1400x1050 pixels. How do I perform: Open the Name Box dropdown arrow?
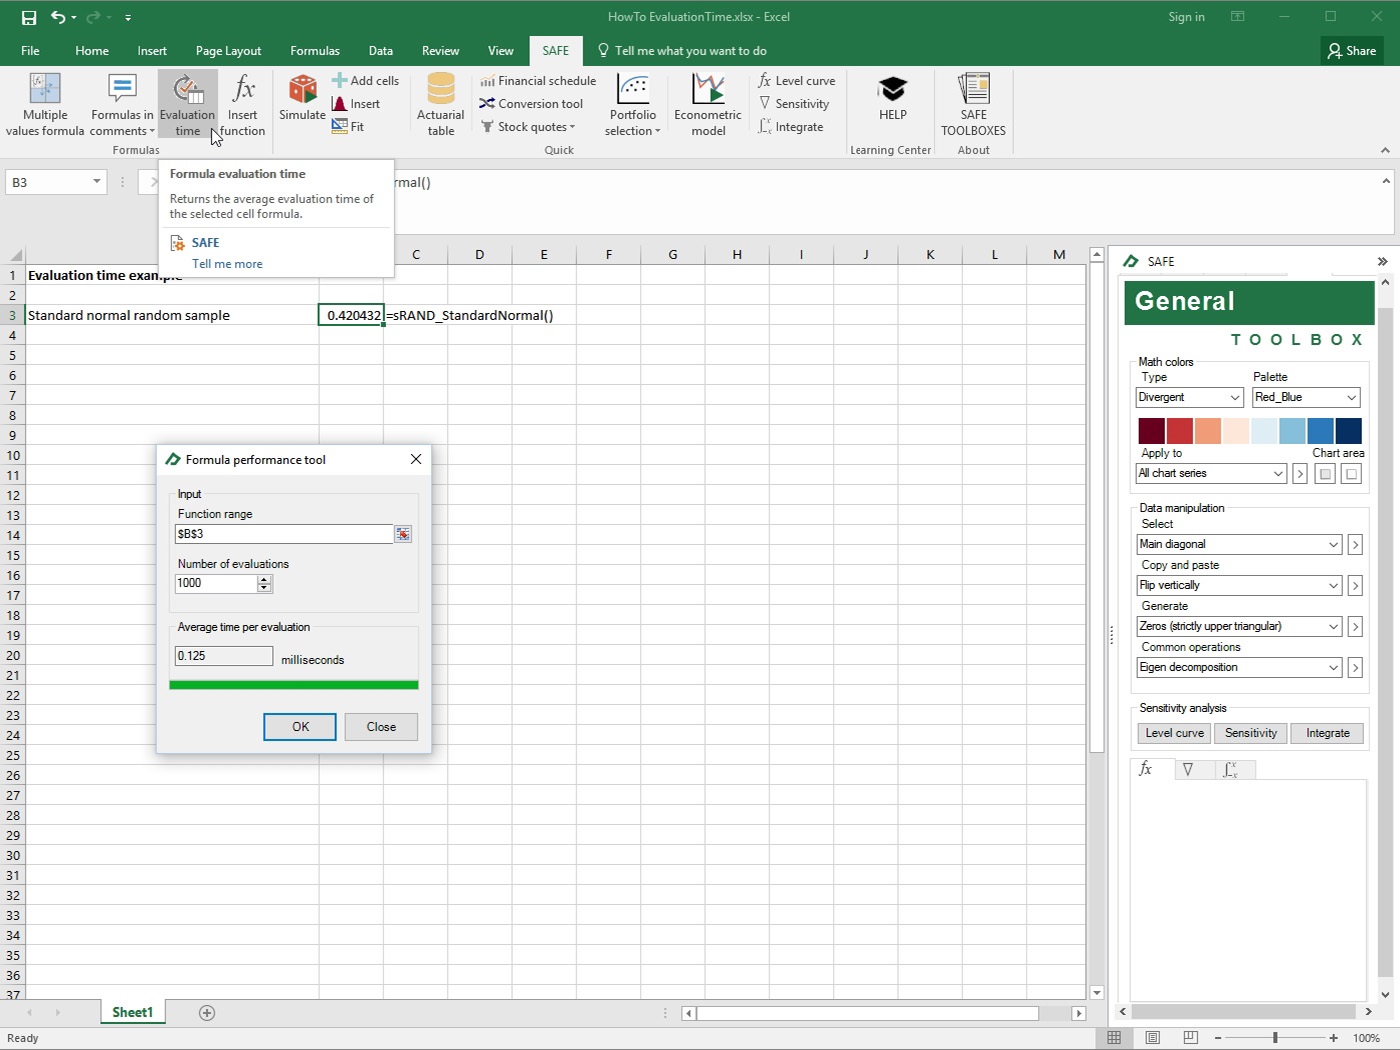coord(97,182)
